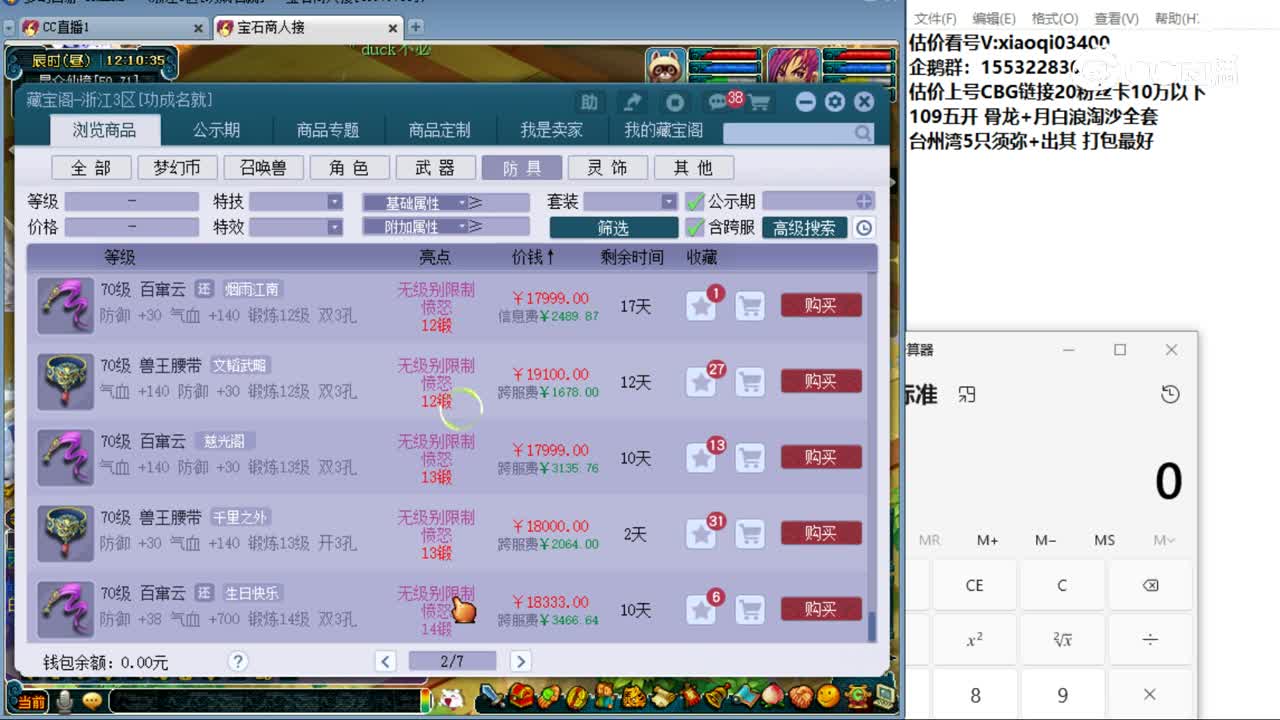
Task: Click the 藏宝阁 share arrow icon
Action: 632,100
